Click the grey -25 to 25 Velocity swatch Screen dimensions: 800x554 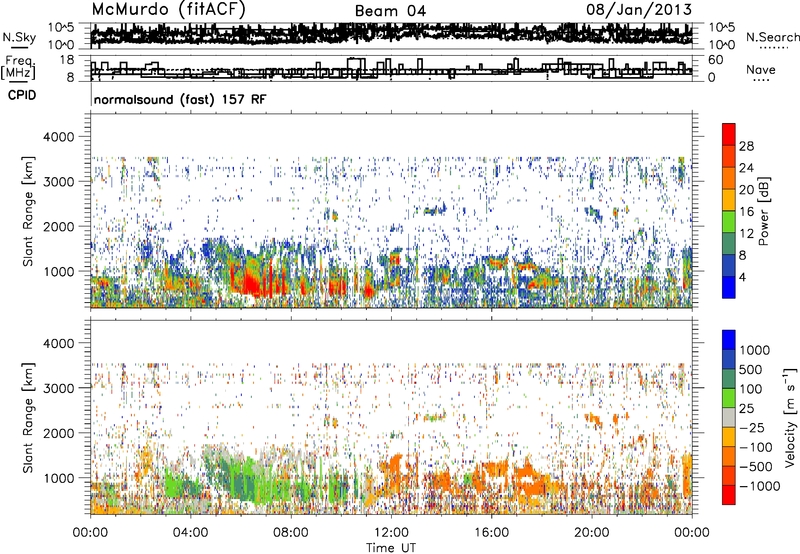[729, 418]
